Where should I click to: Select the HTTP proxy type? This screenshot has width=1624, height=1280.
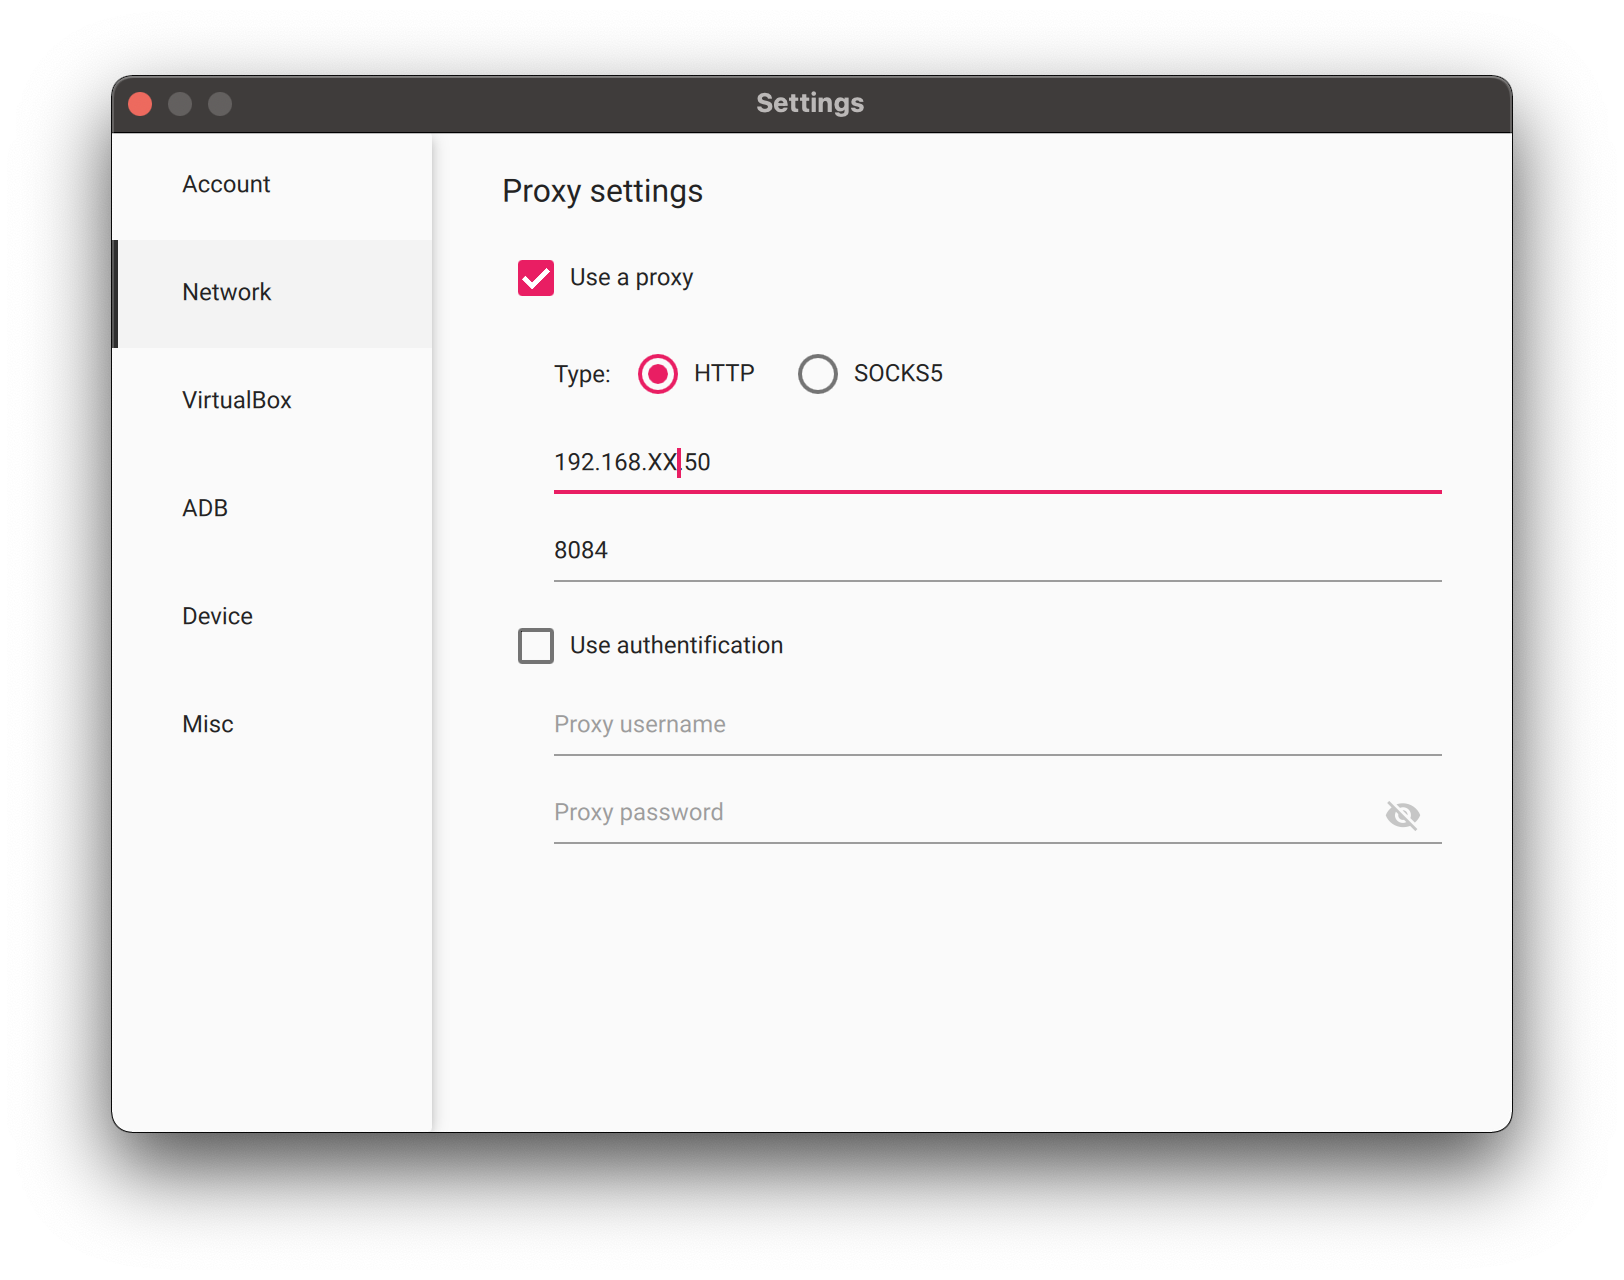pyautogui.click(x=657, y=373)
